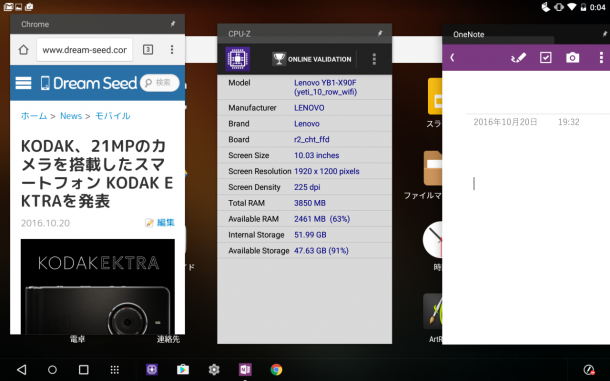Follow the モバイル breadcrumb link
The height and width of the screenshot is (381, 610).
pyautogui.click(x=113, y=116)
